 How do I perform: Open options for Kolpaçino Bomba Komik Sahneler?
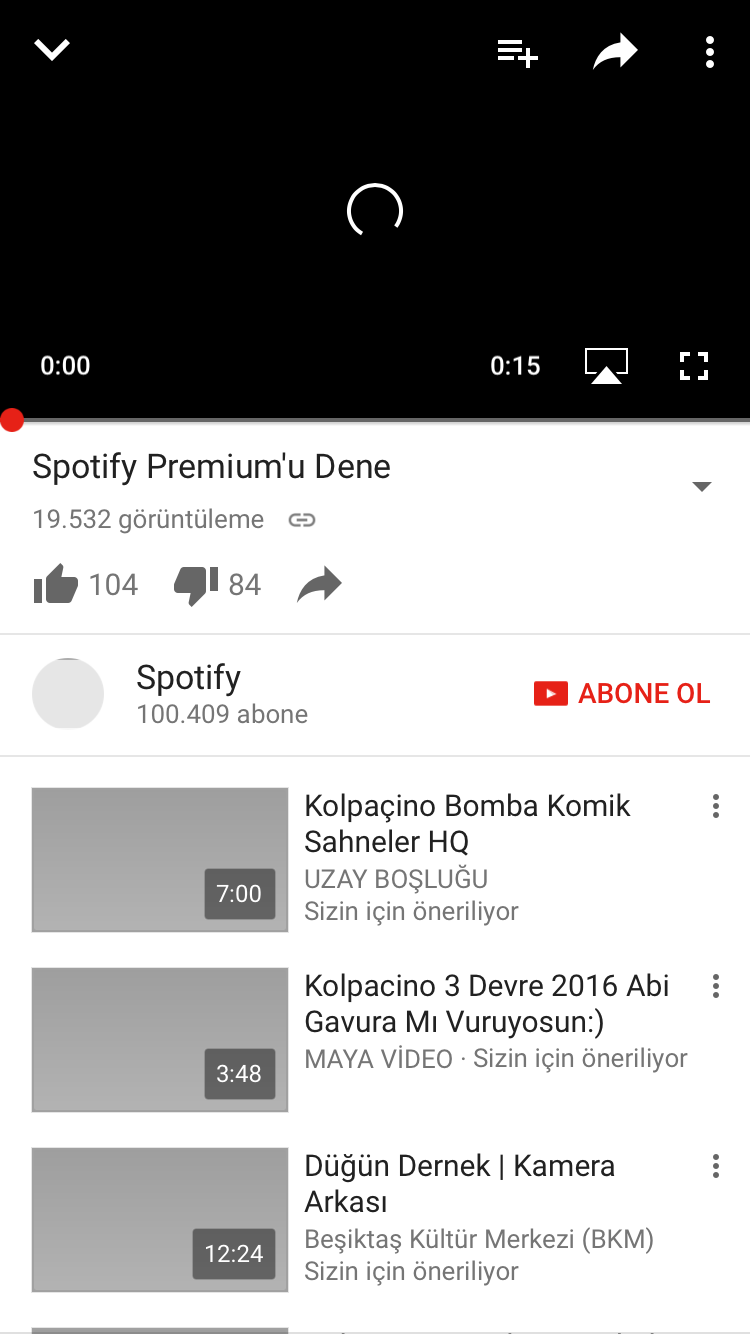point(716,806)
